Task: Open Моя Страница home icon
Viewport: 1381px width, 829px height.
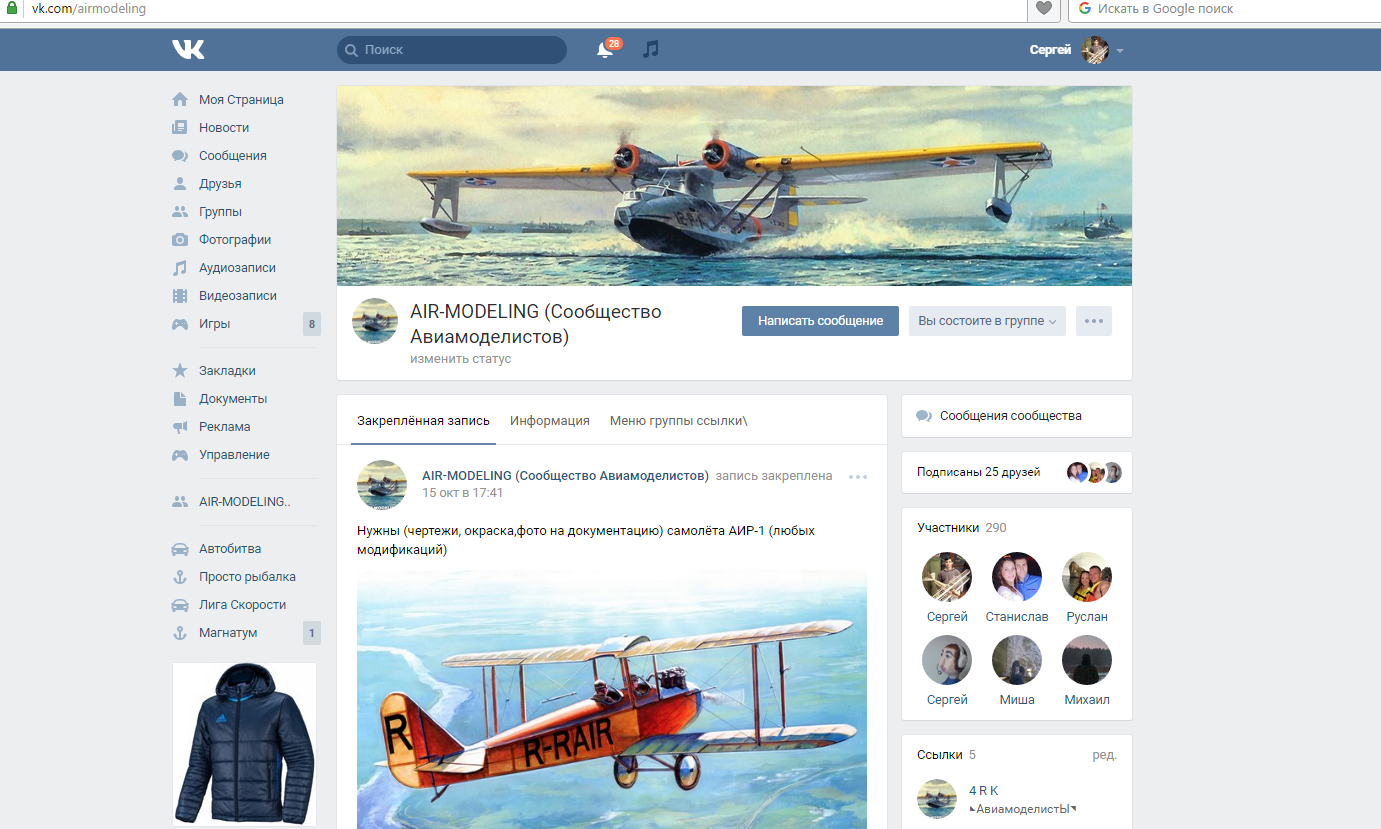Action: tap(180, 99)
